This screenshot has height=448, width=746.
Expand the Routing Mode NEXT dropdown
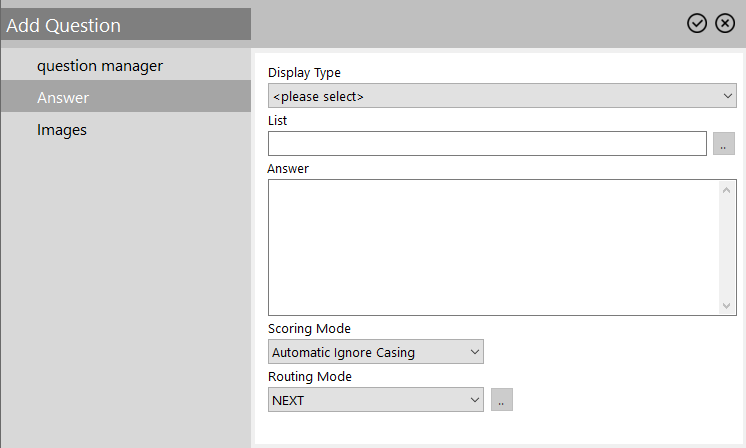(x=376, y=399)
